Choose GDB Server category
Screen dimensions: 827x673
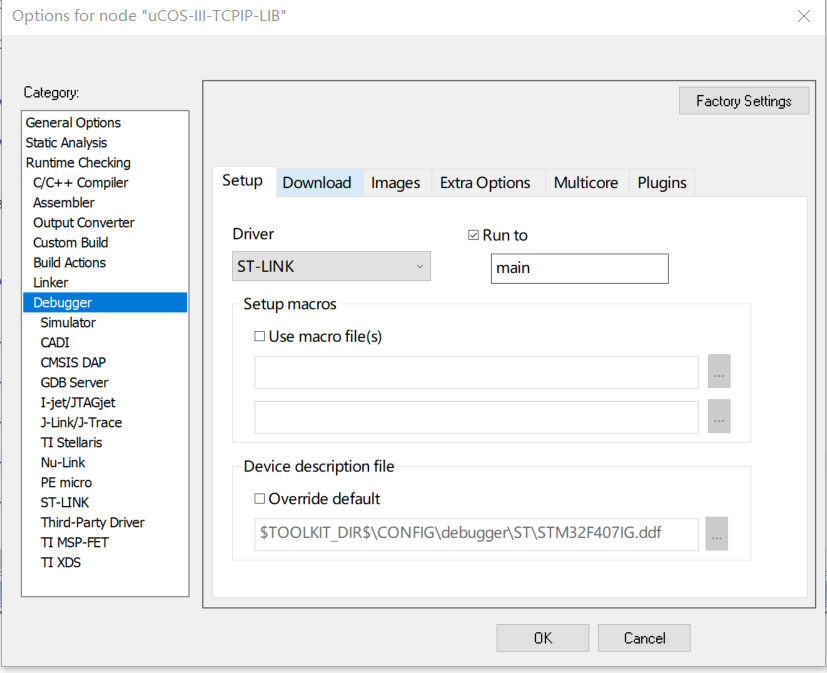[74, 382]
